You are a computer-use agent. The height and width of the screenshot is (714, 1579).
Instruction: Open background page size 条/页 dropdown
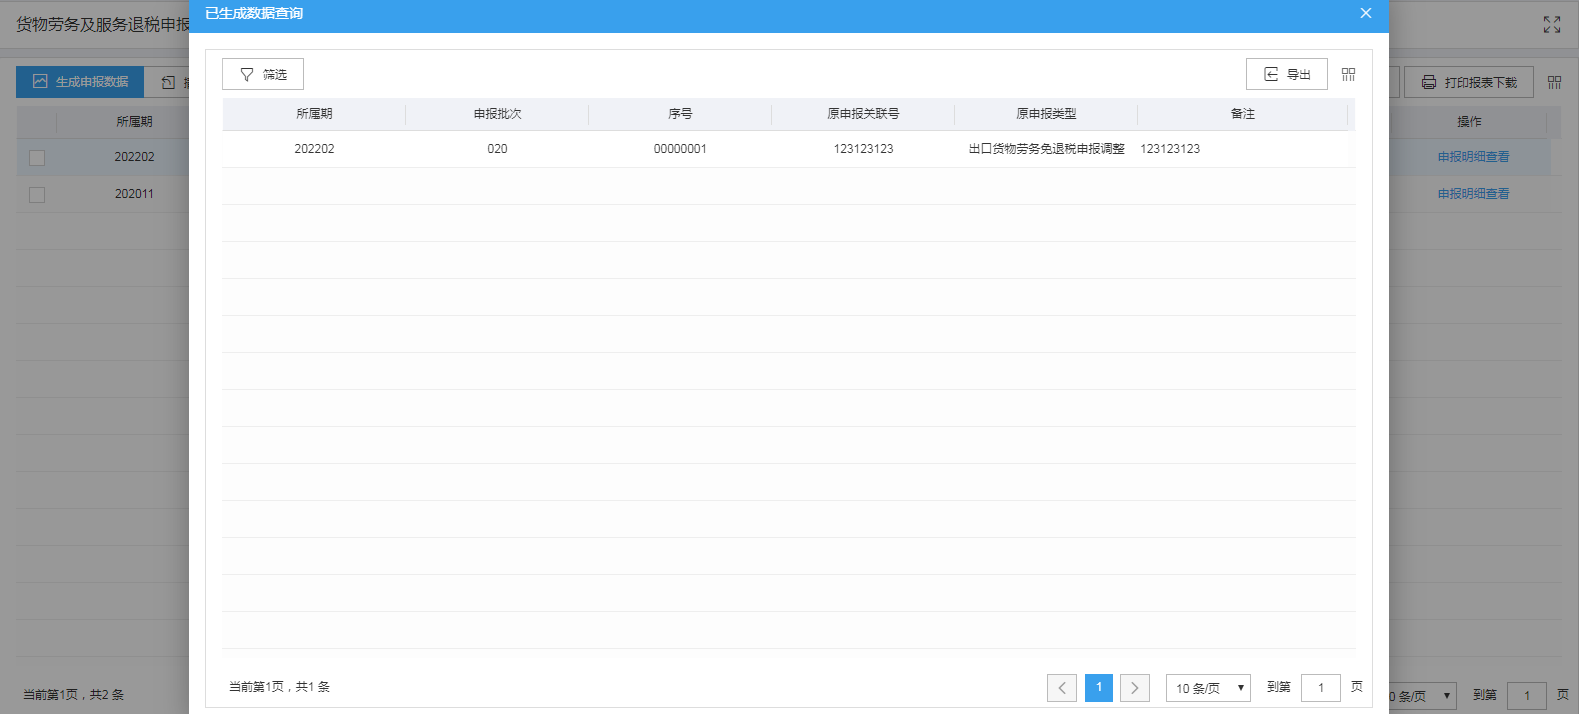pyautogui.click(x=1423, y=696)
